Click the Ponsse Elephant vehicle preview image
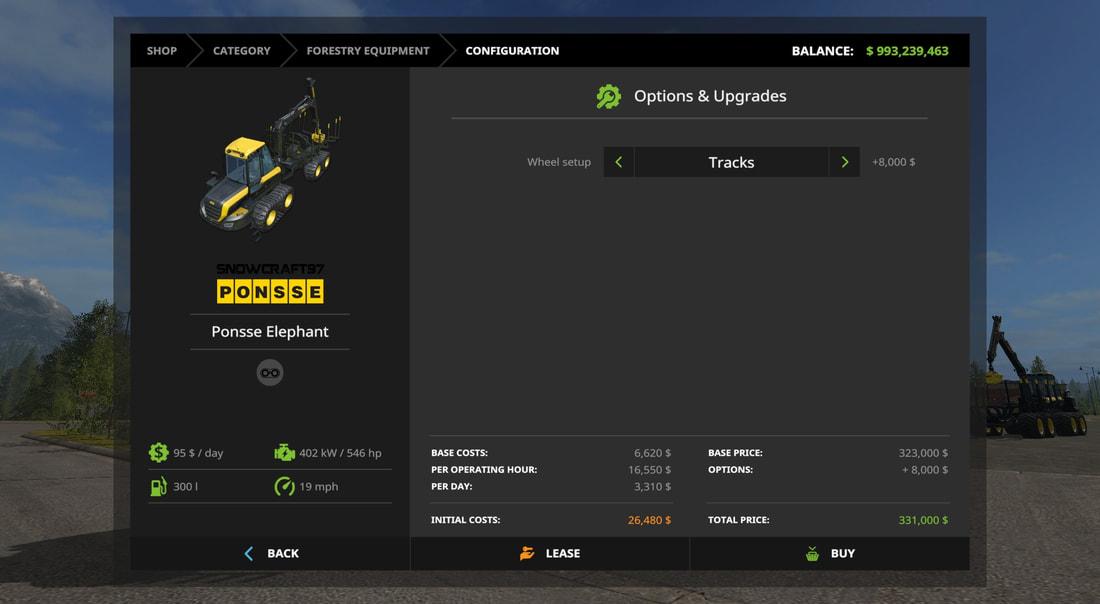Viewport: 1100px width, 604px height. [270, 162]
